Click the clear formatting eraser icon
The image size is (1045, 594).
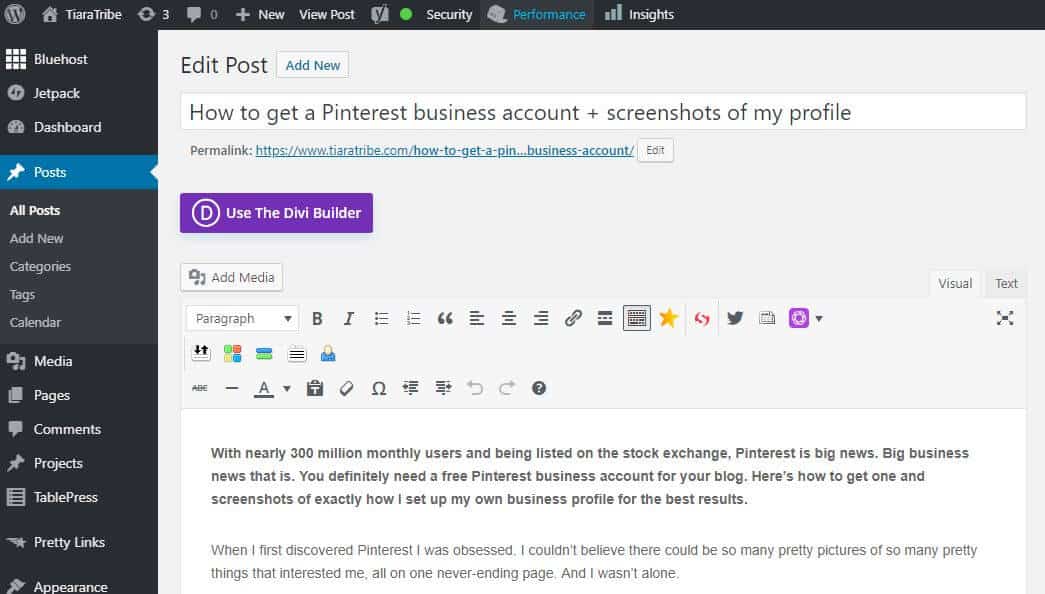[347, 388]
